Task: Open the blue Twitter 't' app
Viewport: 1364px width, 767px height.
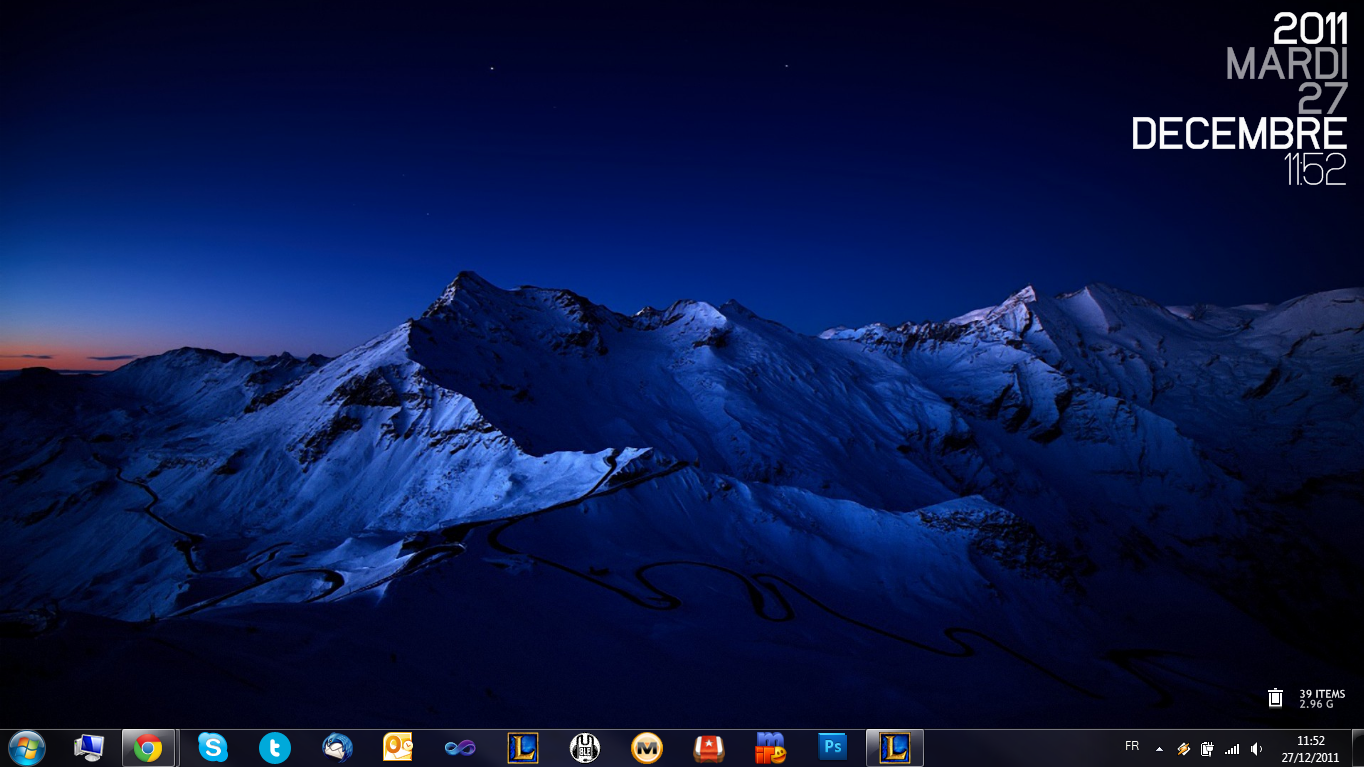Action: coord(274,748)
